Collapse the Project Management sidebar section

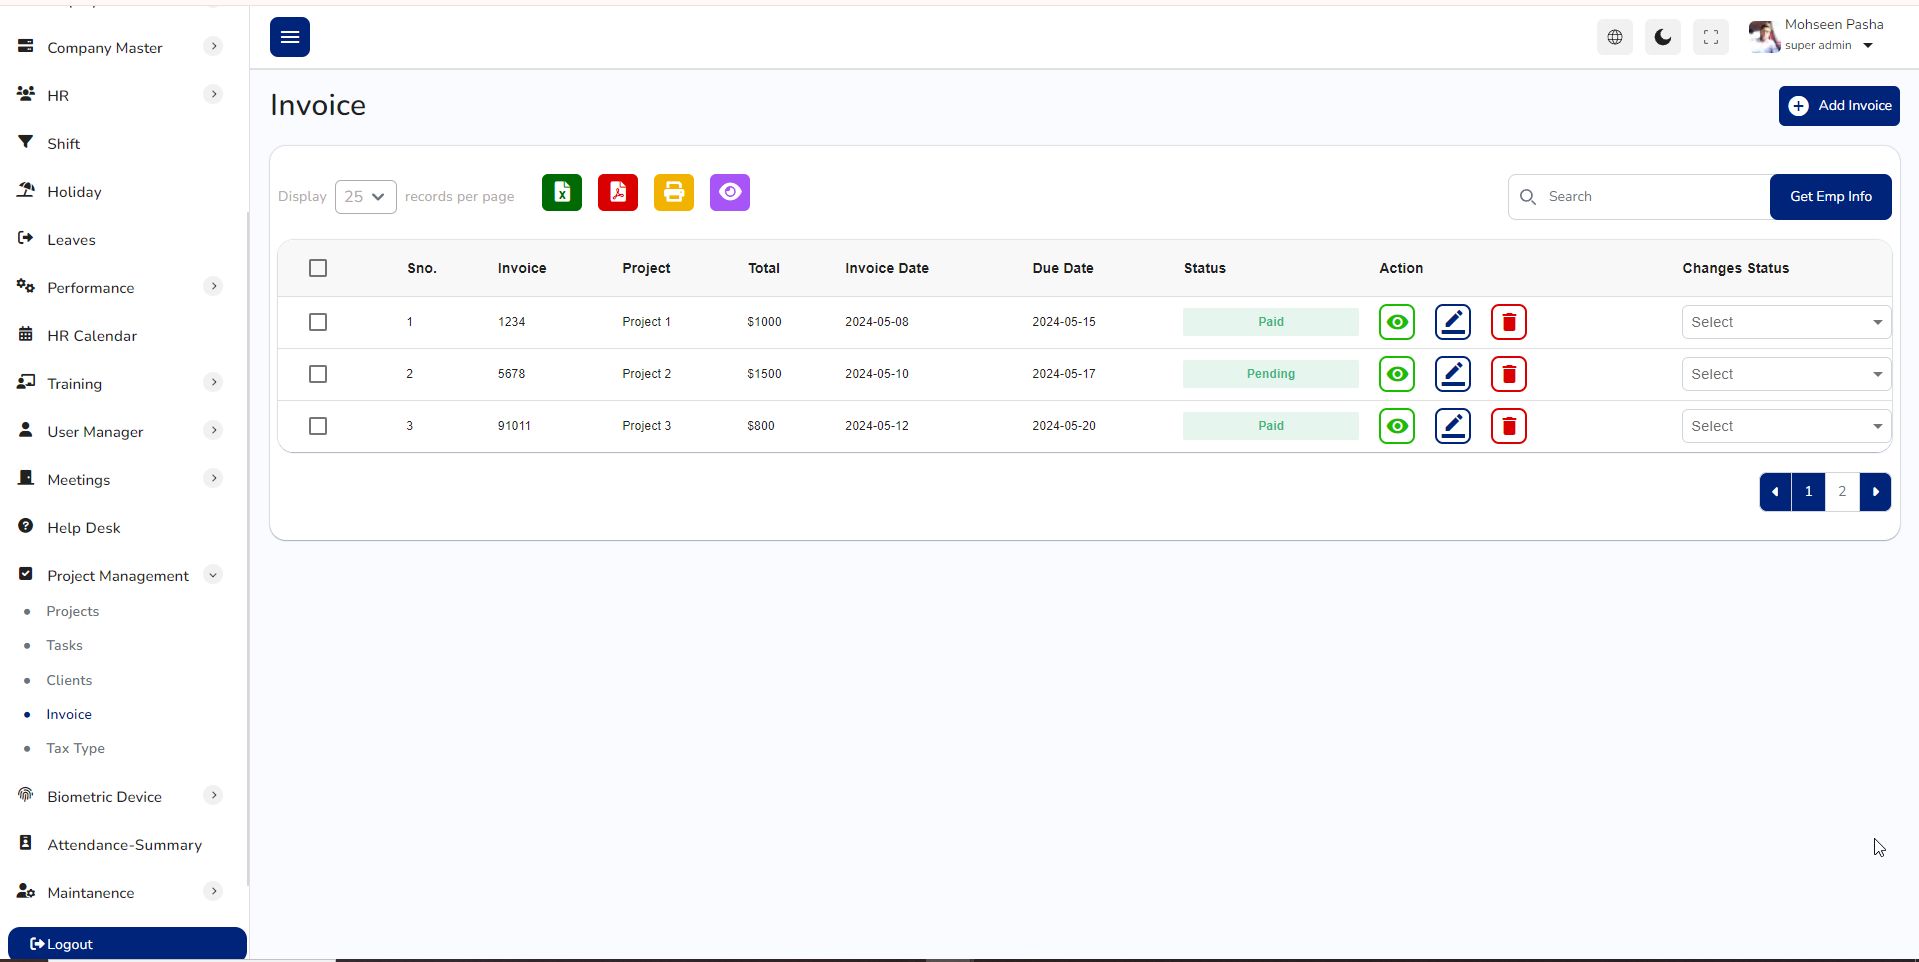[x=213, y=575]
